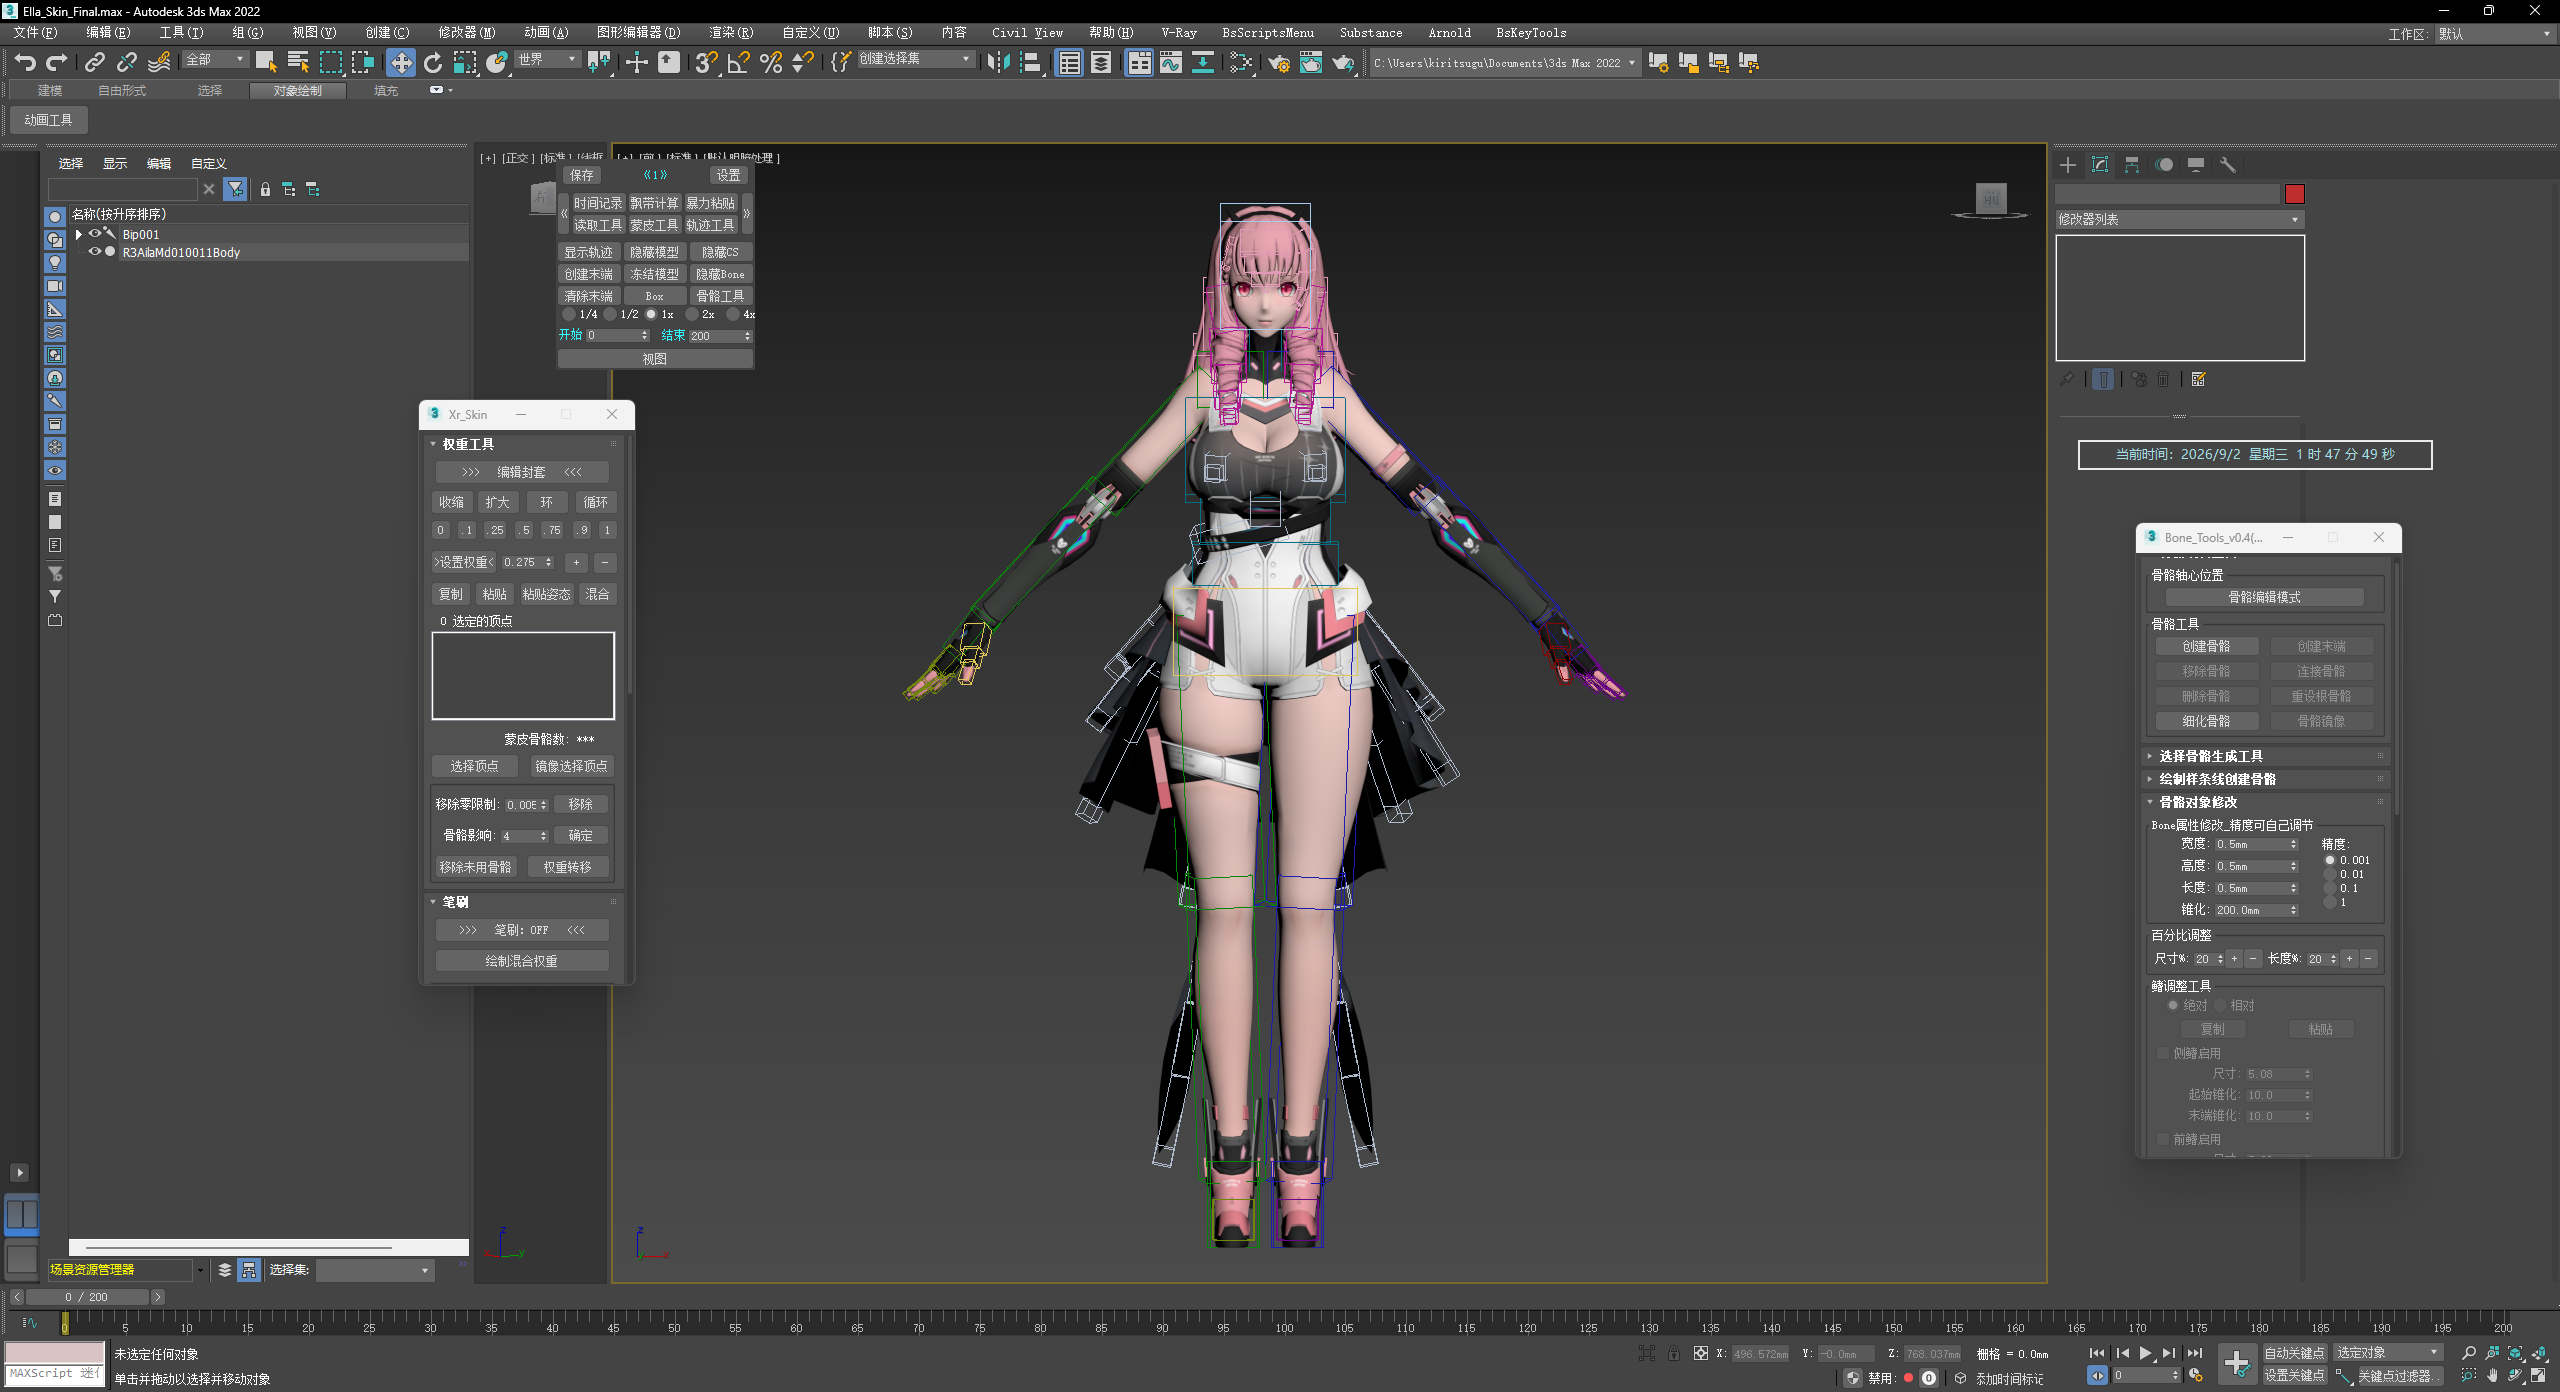Open the 渲染(R) menu

point(732,33)
